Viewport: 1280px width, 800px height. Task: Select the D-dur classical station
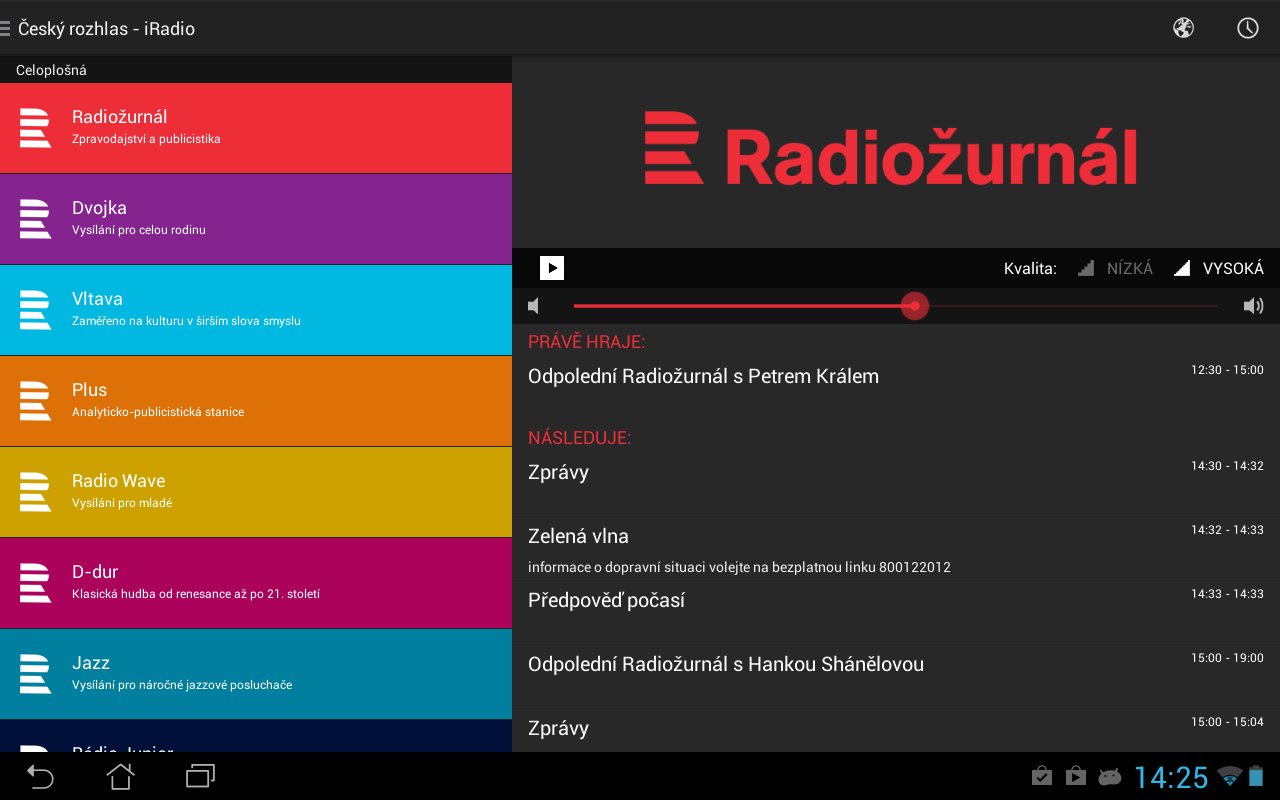(x=256, y=583)
